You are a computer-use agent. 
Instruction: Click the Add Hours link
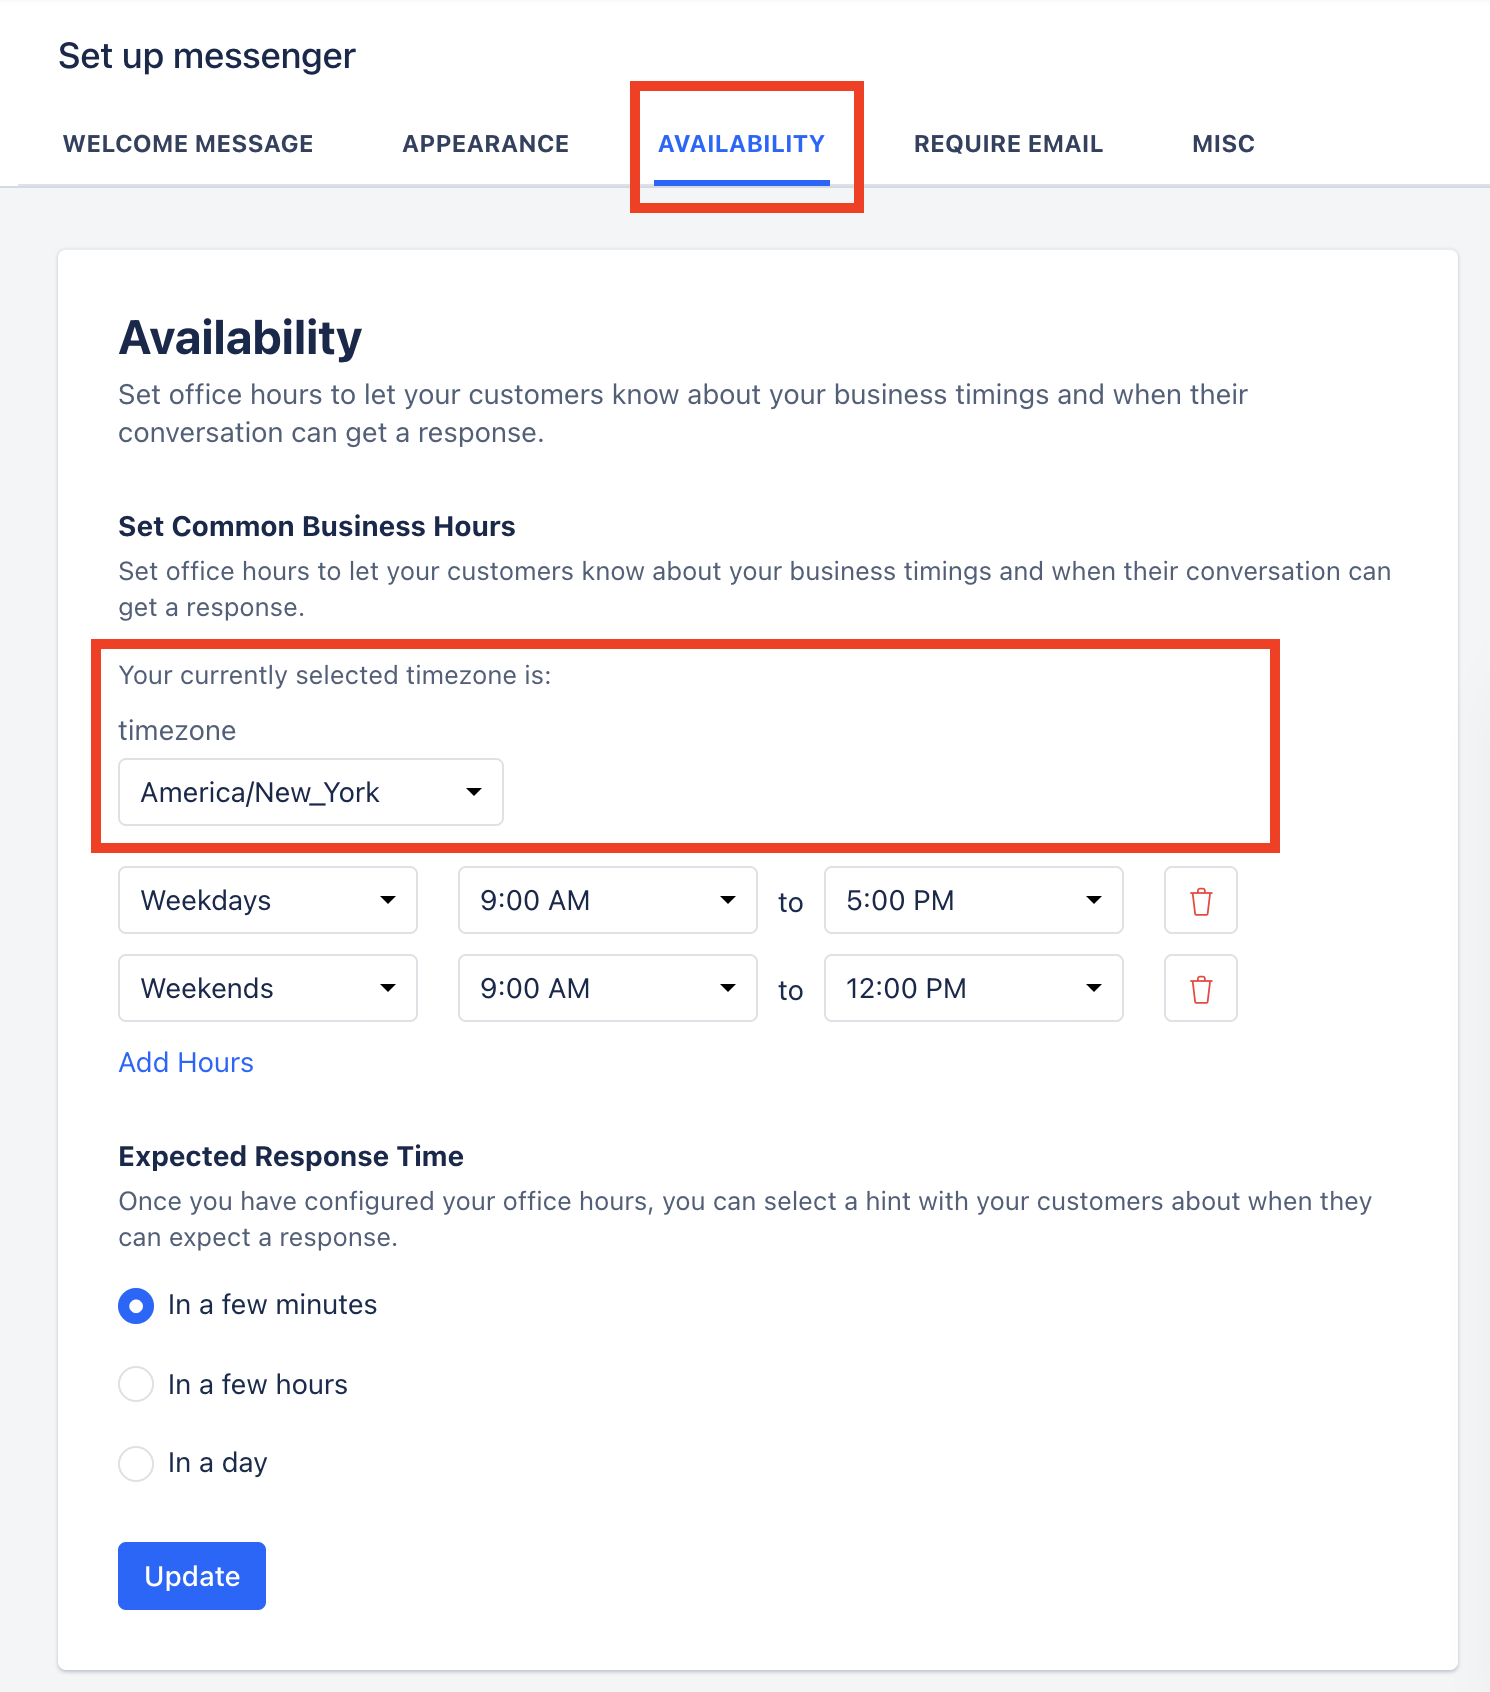186,1062
